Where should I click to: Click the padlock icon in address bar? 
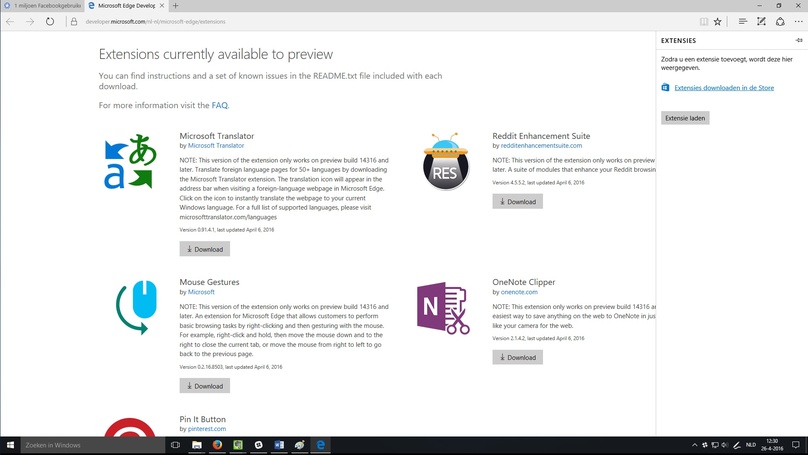(74, 22)
